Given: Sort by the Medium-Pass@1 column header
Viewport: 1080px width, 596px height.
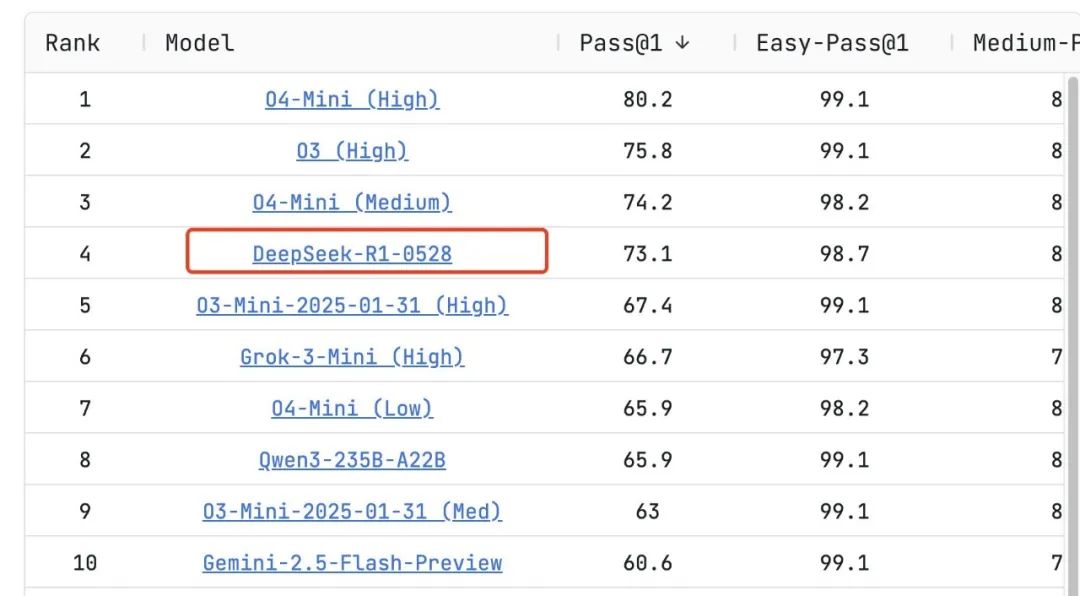Looking at the screenshot, I should [1026, 43].
